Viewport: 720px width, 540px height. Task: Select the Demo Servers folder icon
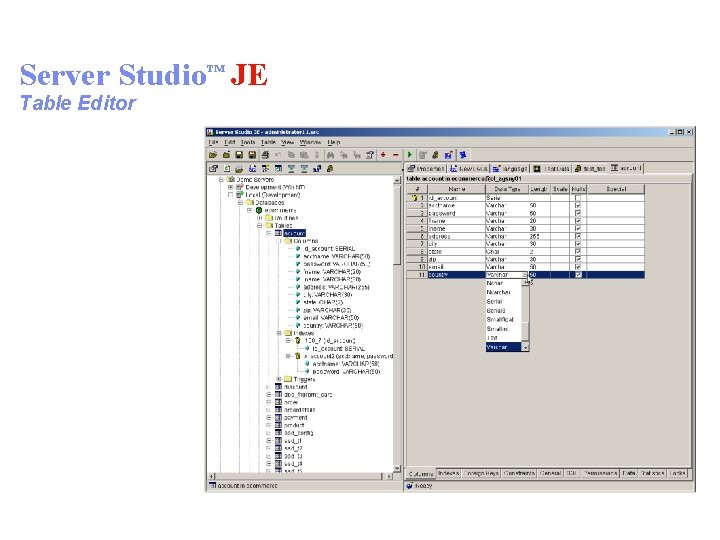[231, 180]
